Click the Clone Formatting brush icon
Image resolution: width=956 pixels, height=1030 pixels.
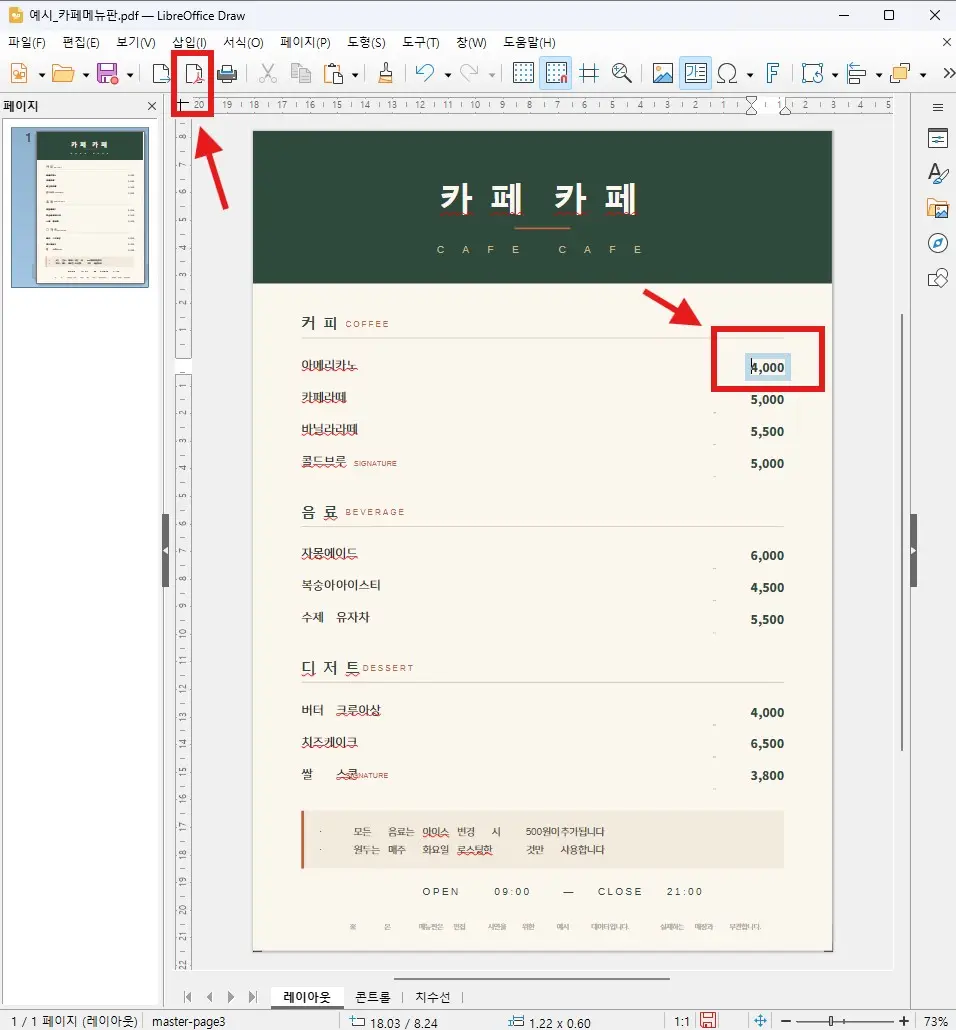(386, 73)
